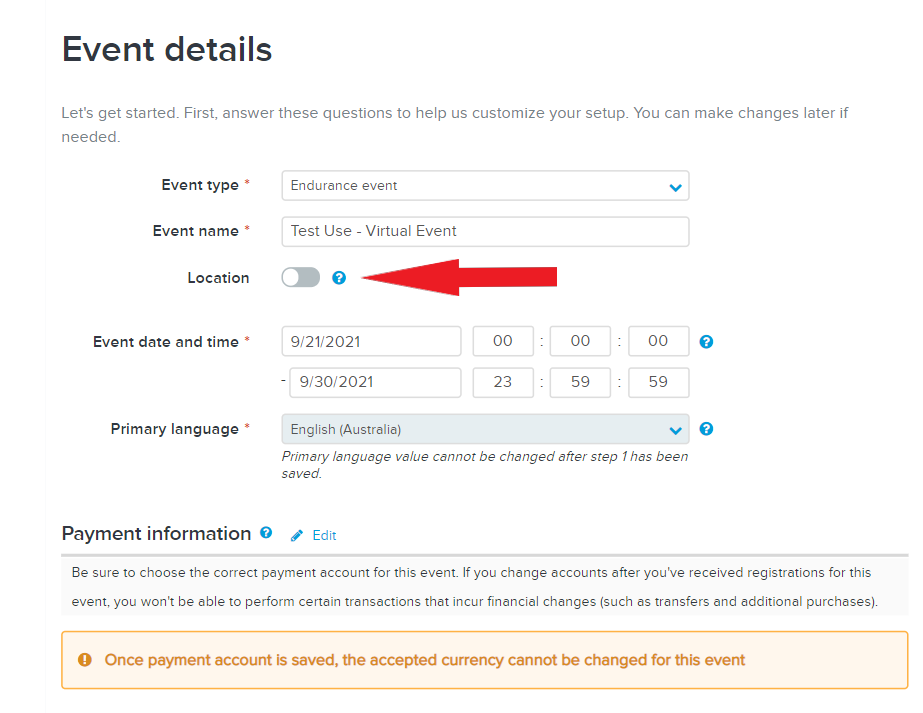Select the start date field 9/21/2021
This screenshot has width=923, height=713.
pyautogui.click(x=371, y=341)
